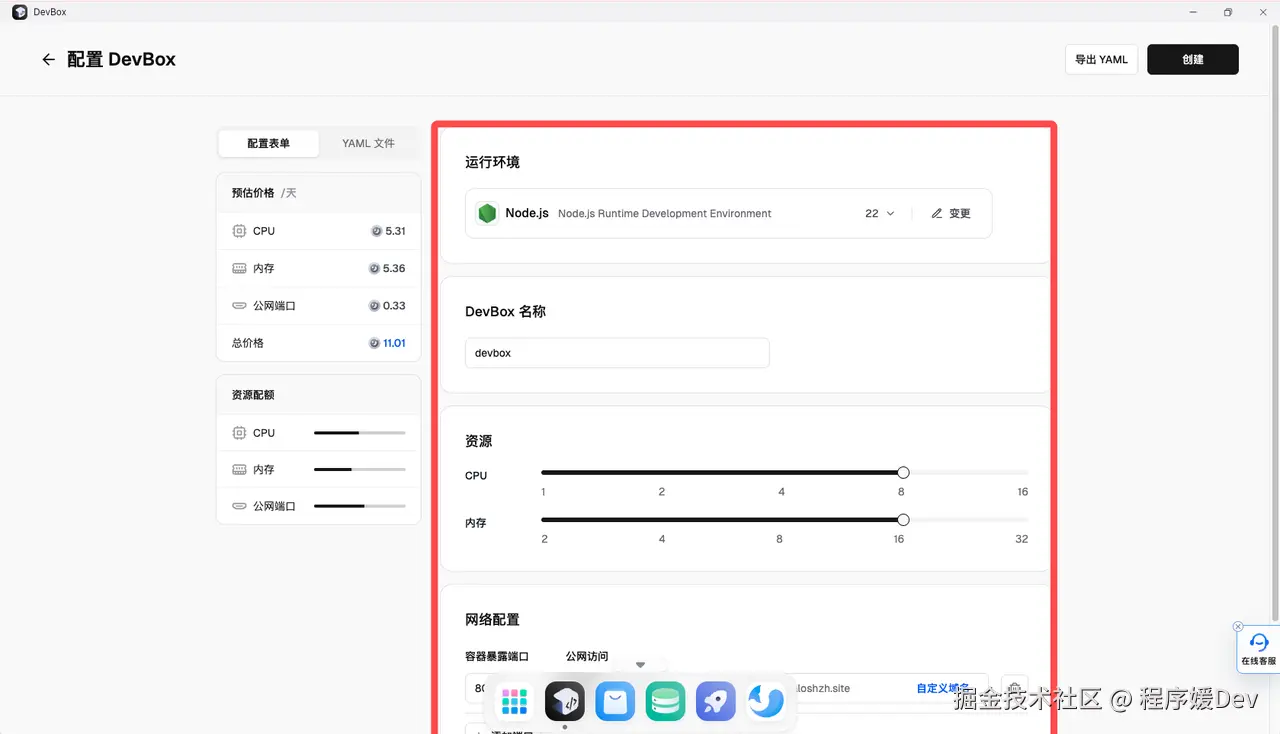Click CPU slider tick label 2
The height and width of the screenshot is (734, 1280).
click(x=661, y=492)
